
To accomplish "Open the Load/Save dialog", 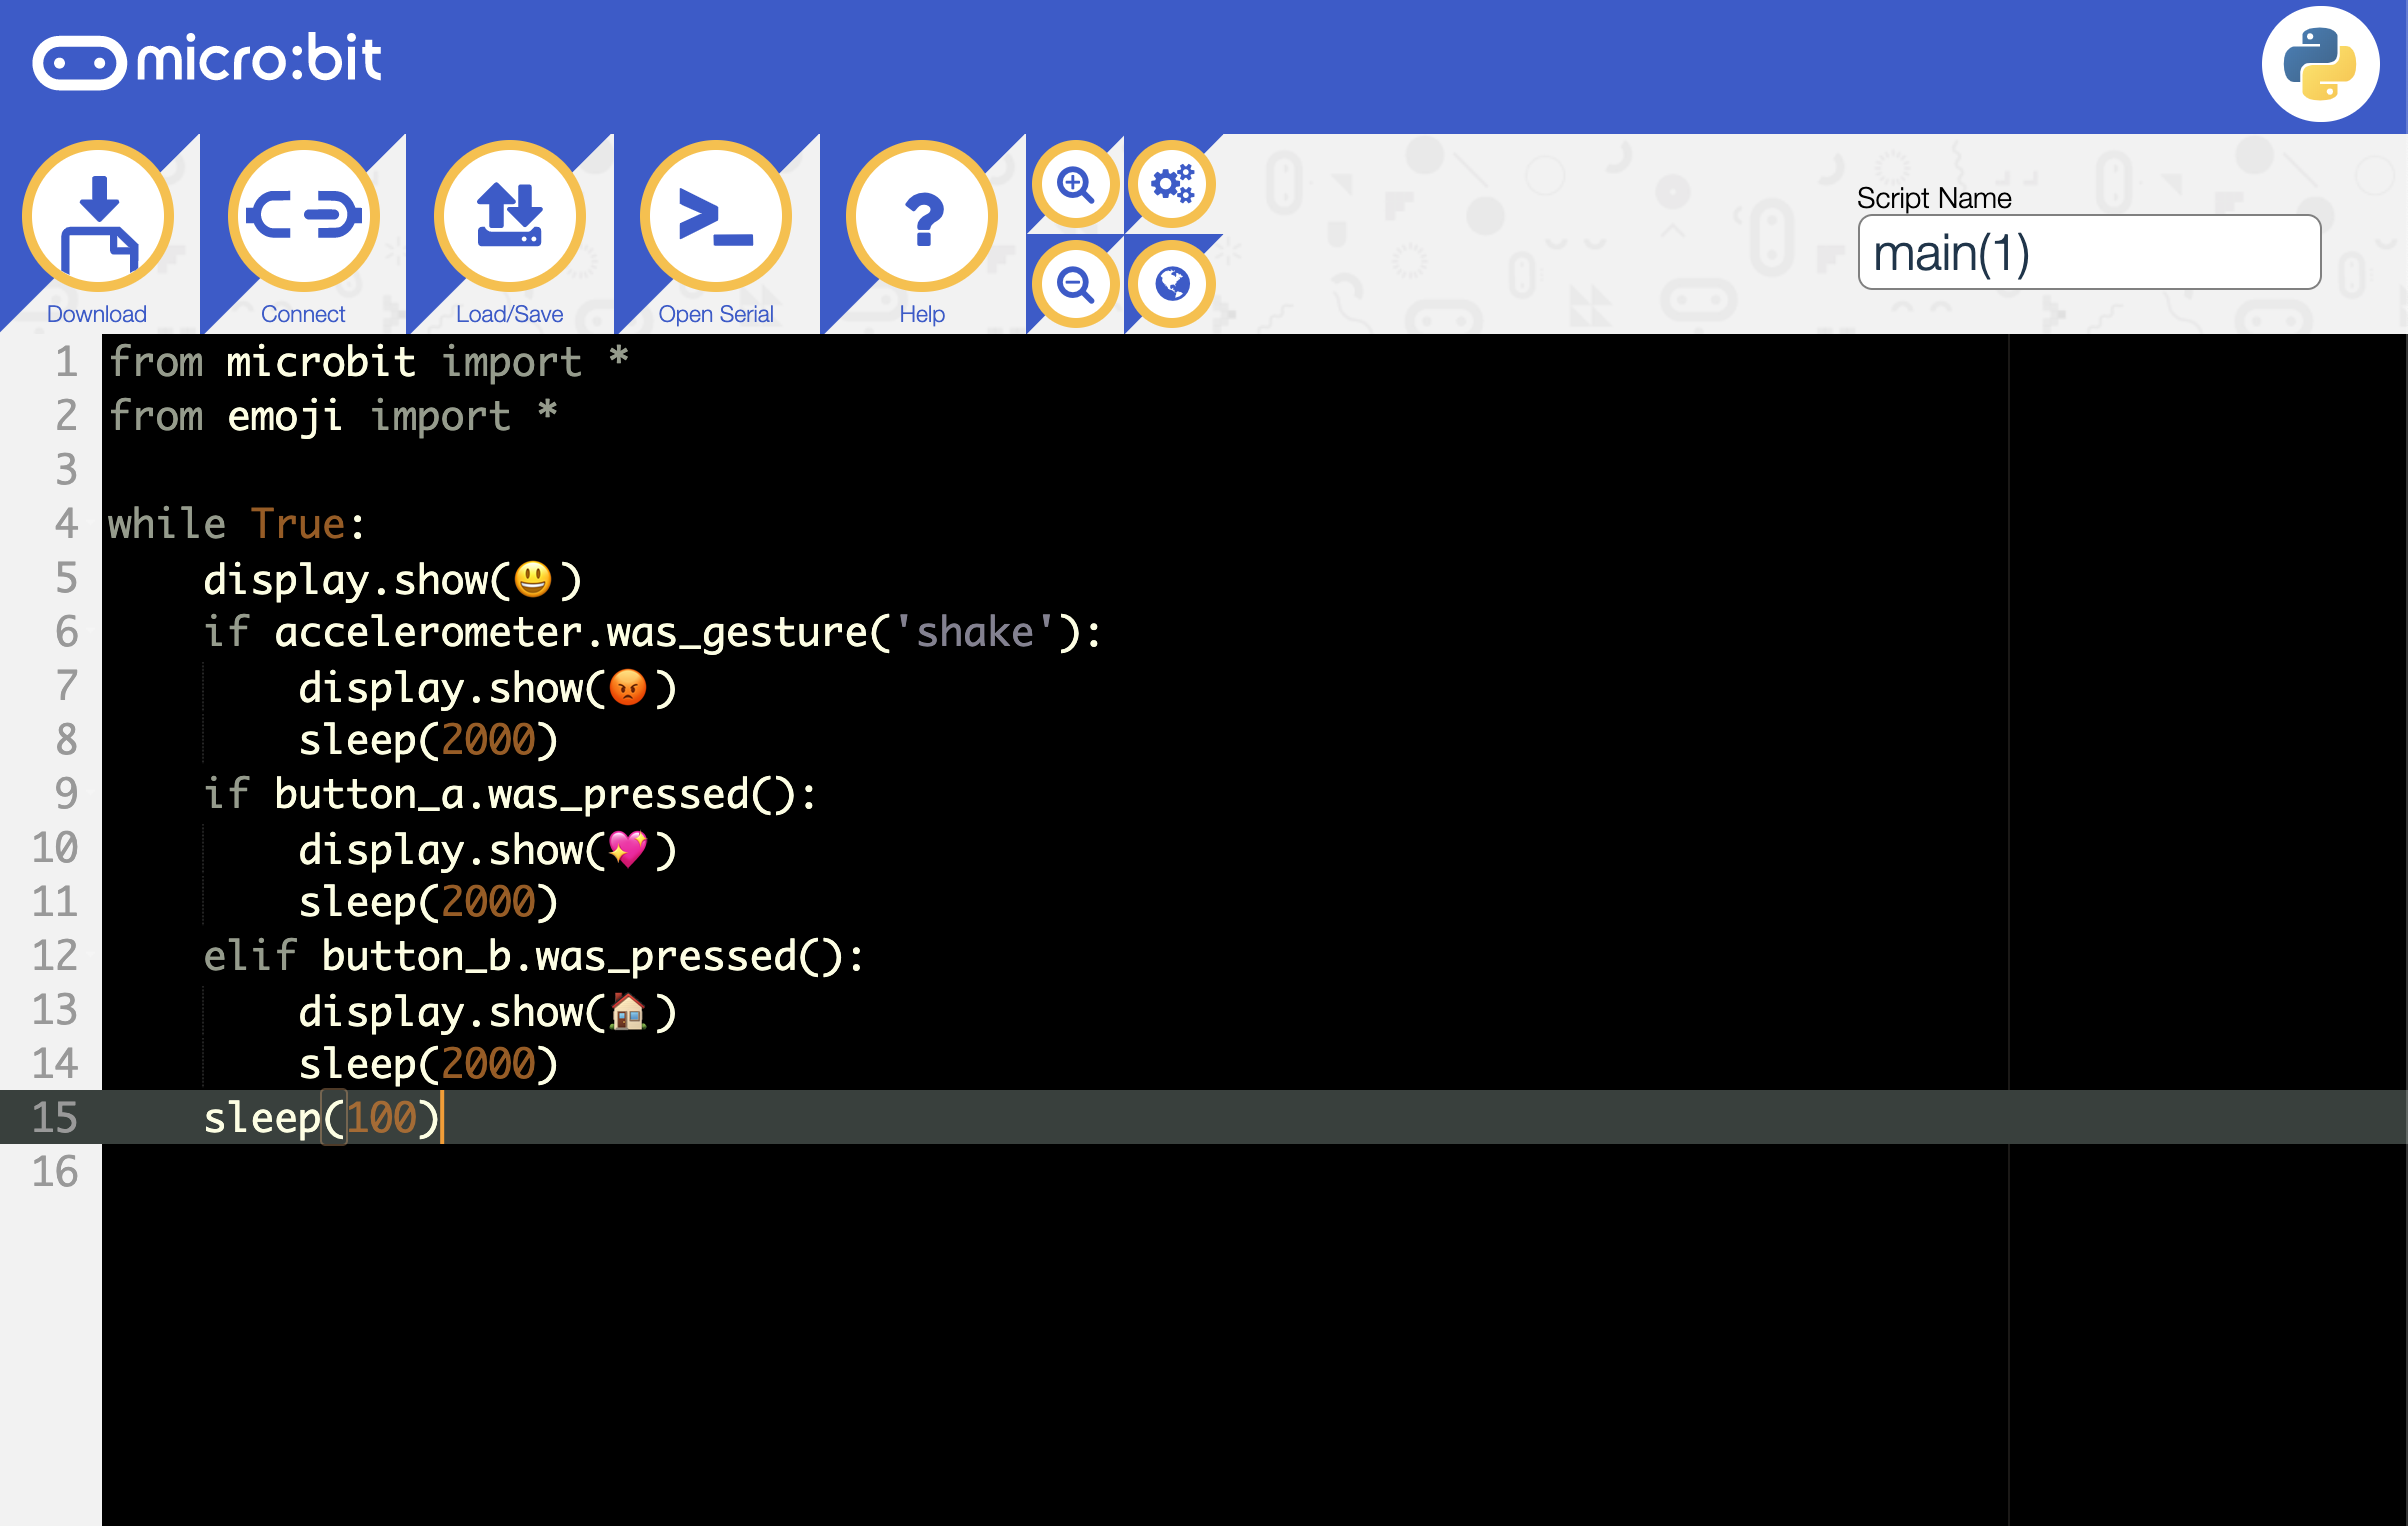I will (510, 217).
